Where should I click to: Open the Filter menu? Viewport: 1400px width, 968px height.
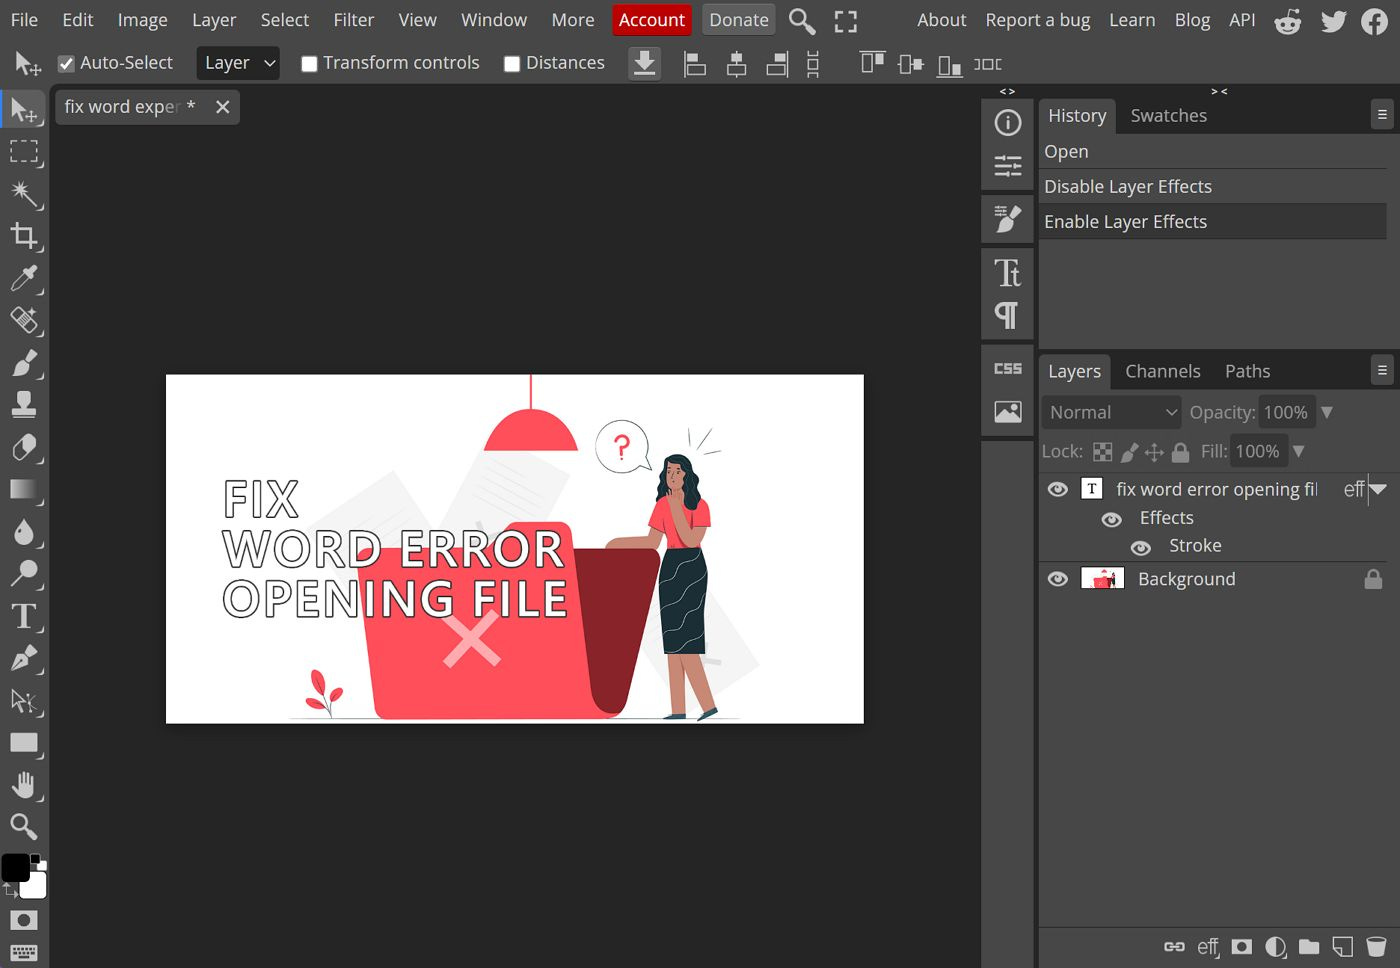tap(353, 20)
